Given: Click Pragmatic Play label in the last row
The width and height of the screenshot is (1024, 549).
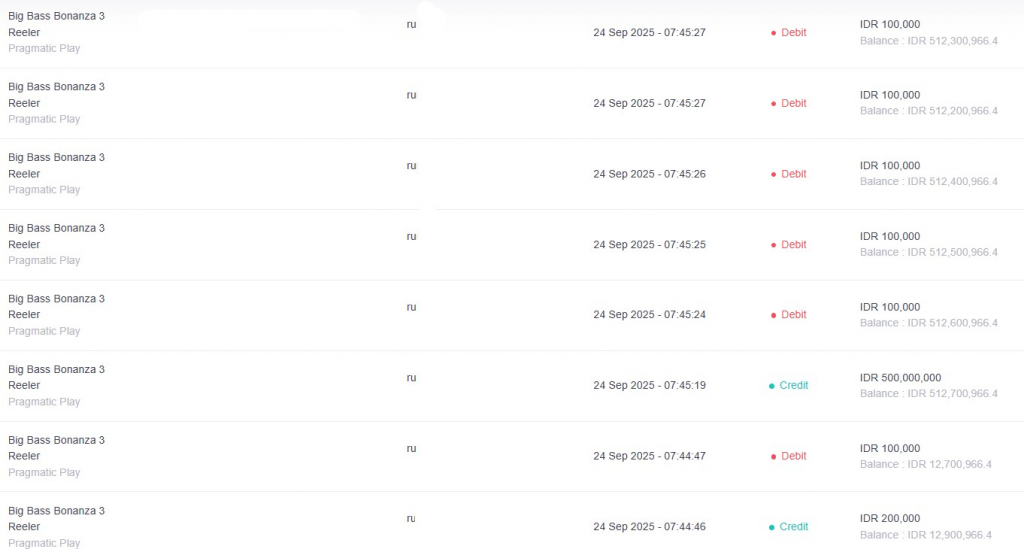Looking at the screenshot, I should tap(44, 542).
